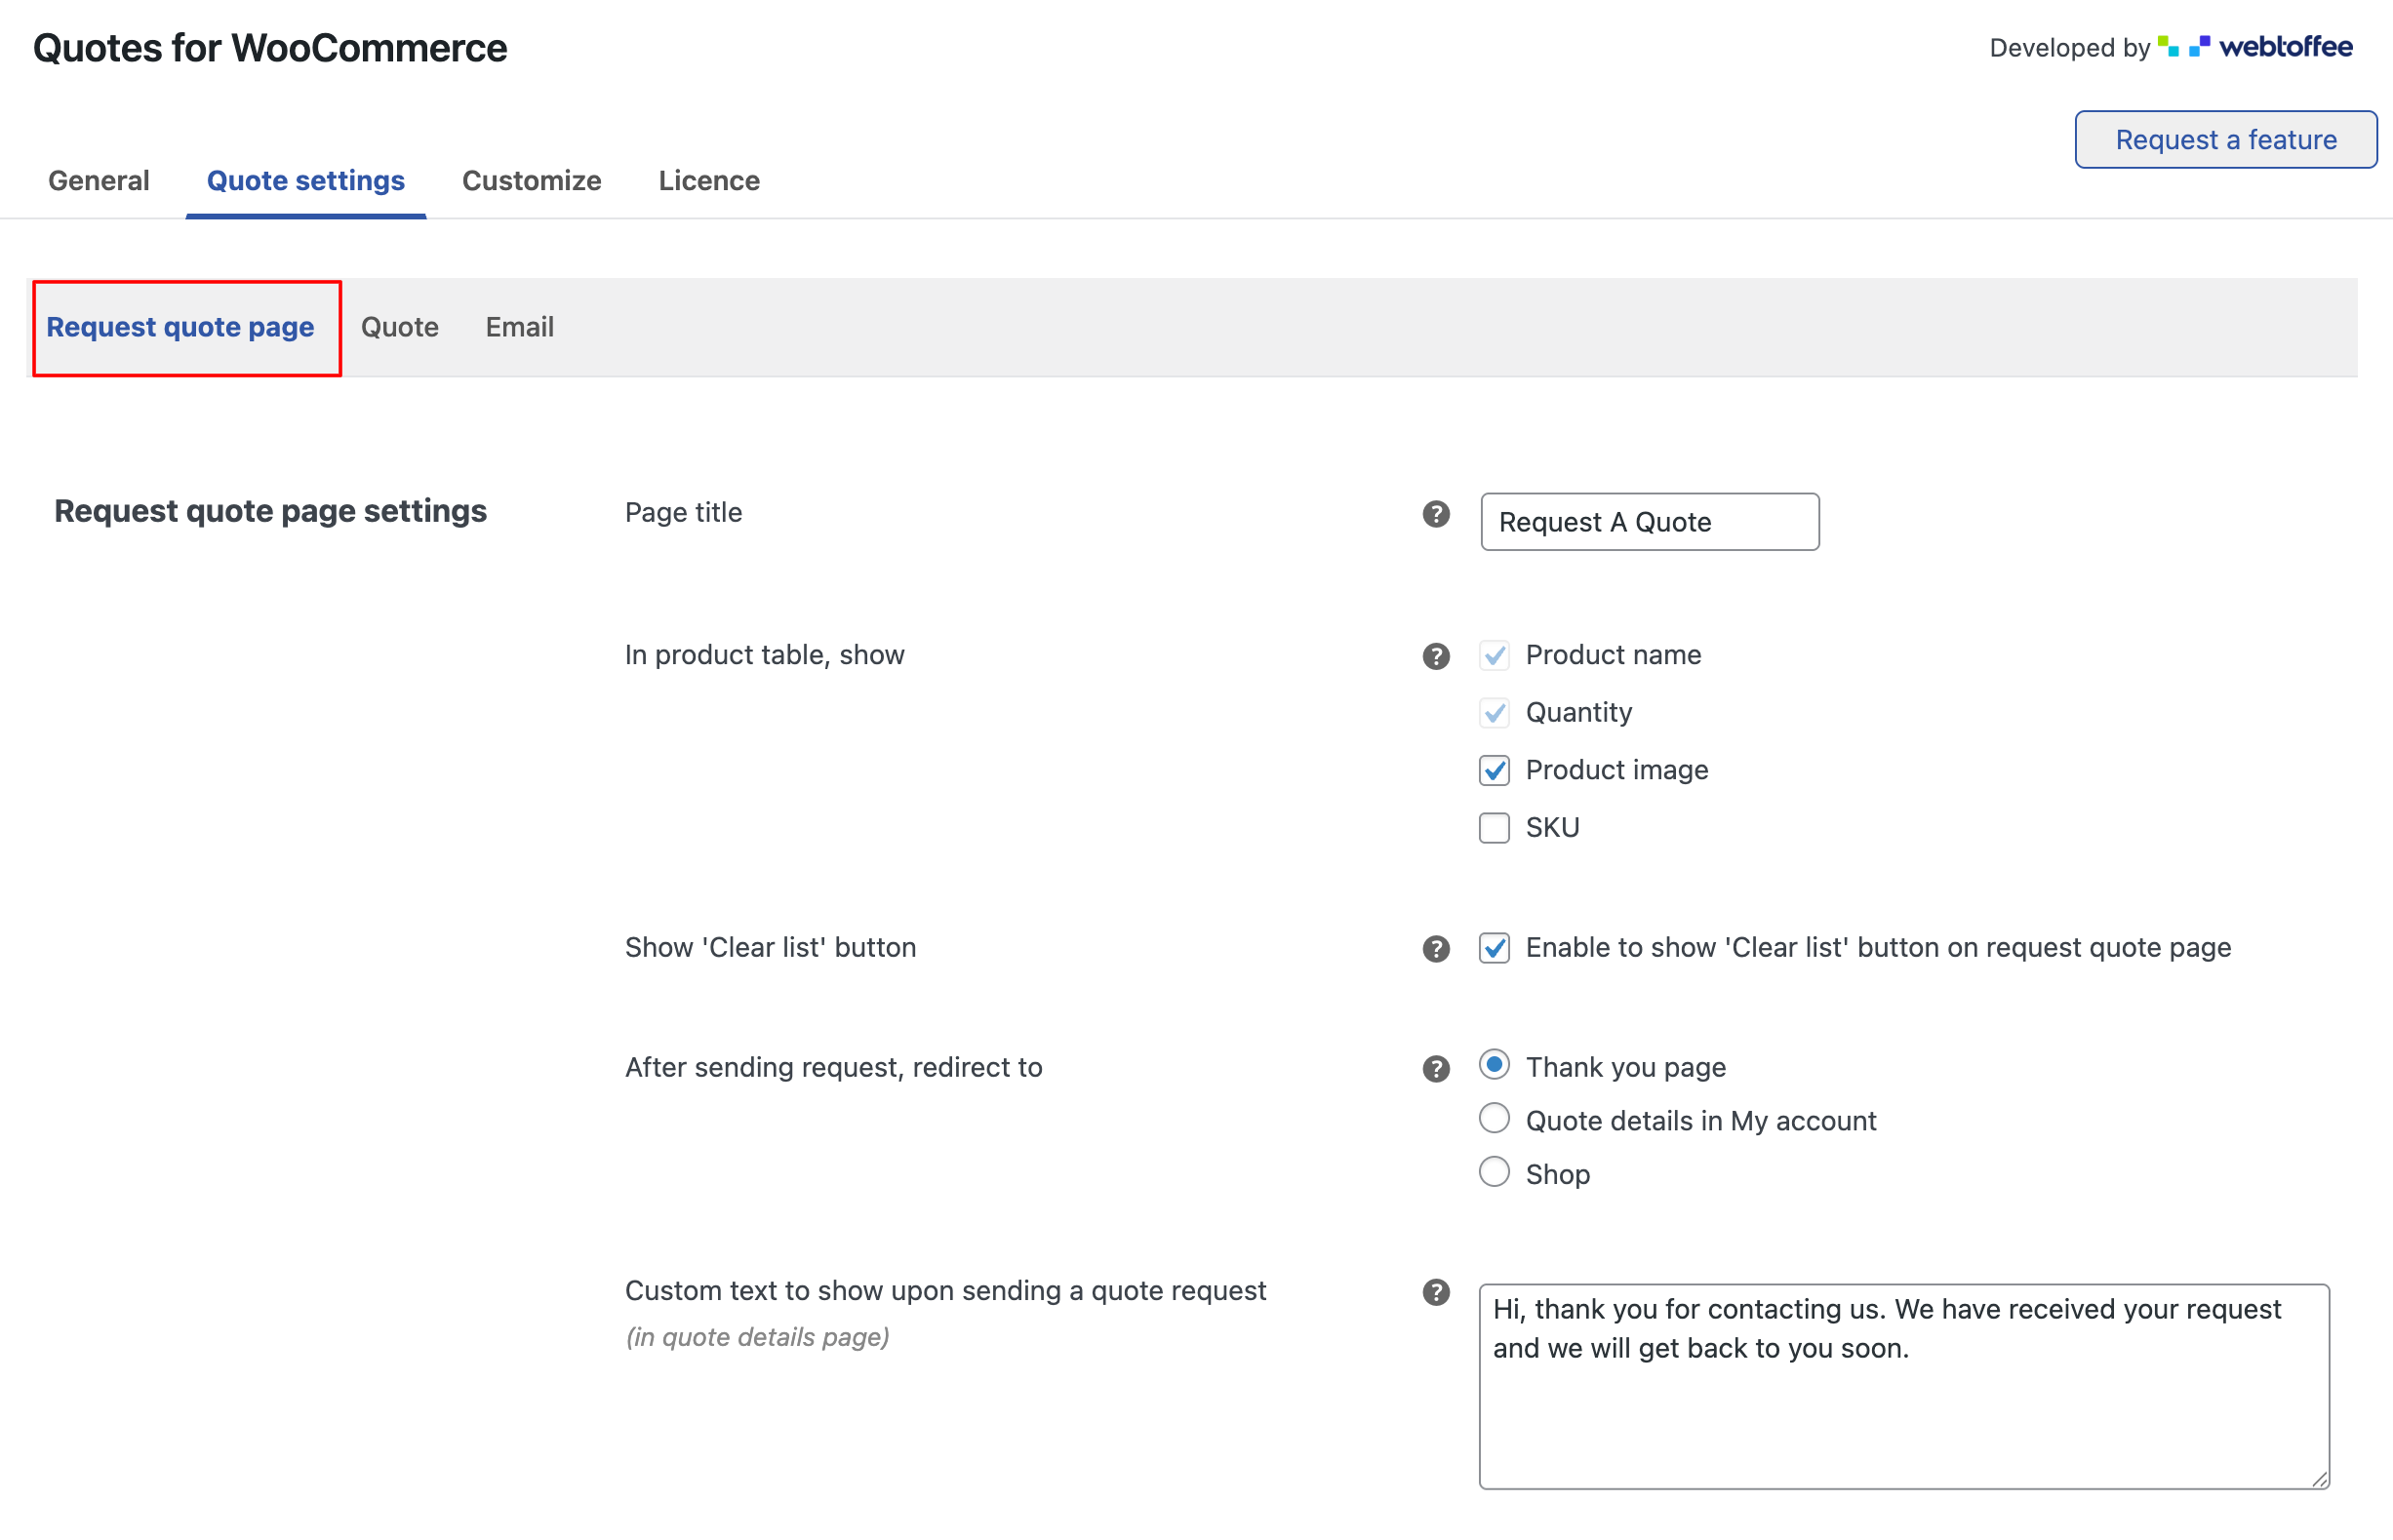The width and height of the screenshot is (2393, 1540).
Task: Open the Quote settings tab
Action: [306, 181]
